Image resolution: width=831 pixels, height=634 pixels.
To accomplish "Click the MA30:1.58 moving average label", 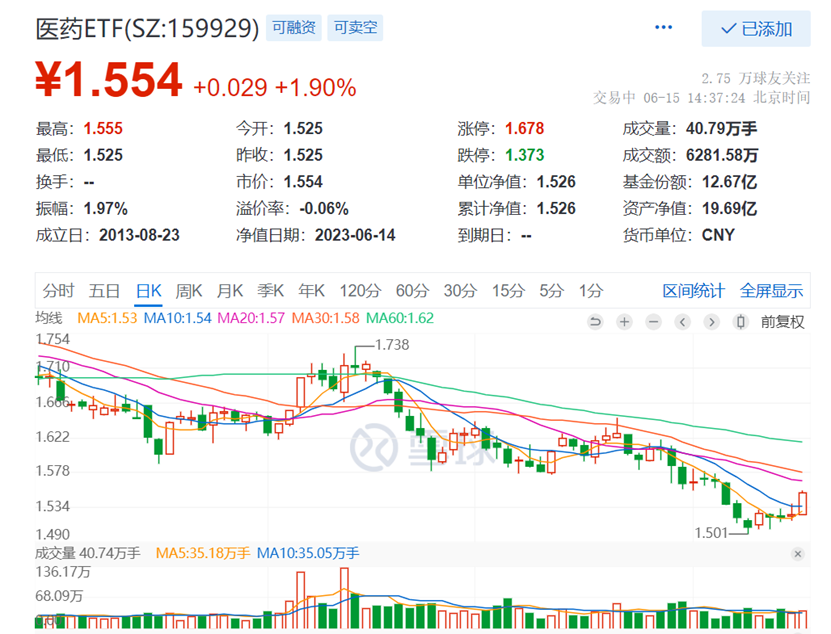I will point(325,318).
